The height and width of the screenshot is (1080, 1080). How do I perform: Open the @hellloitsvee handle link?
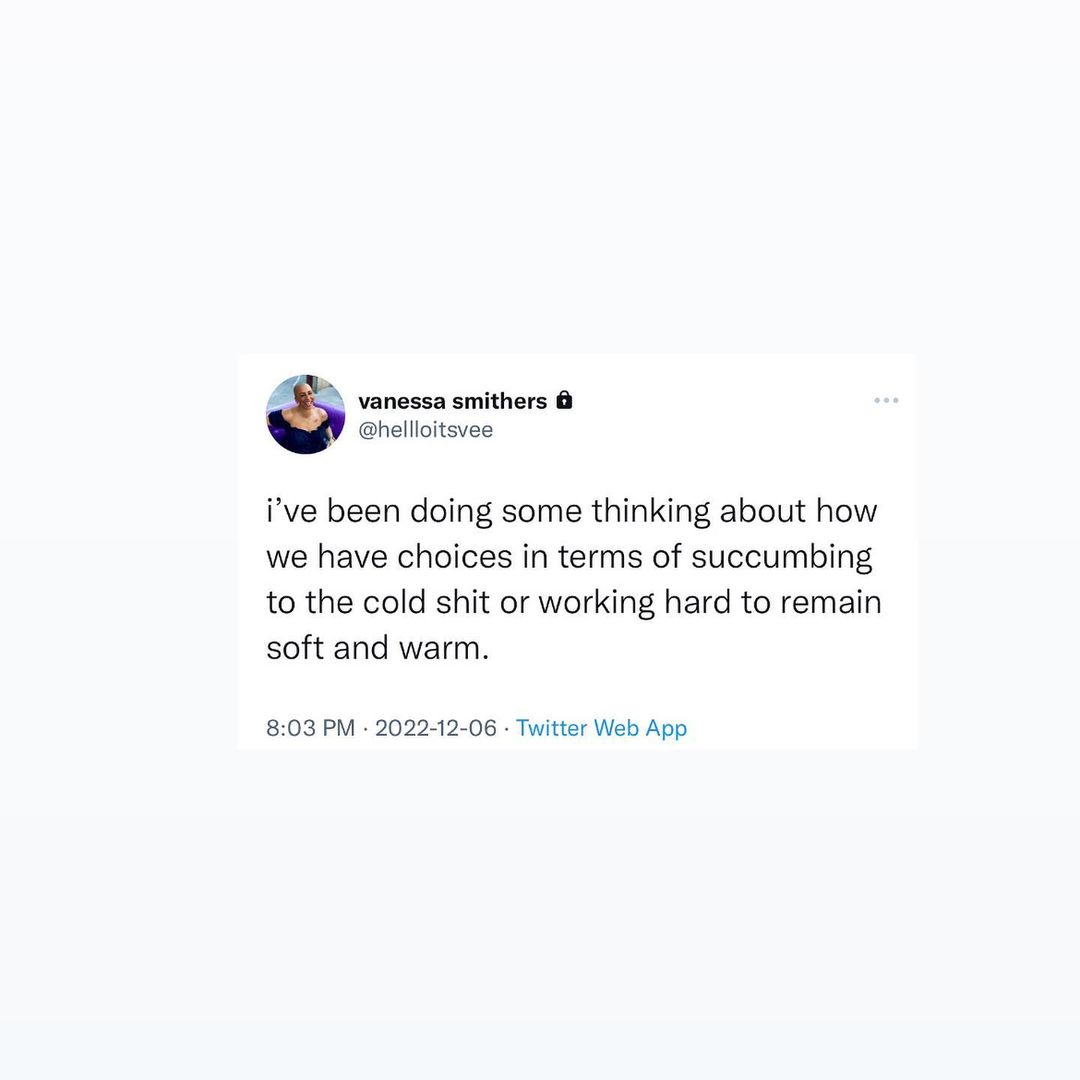point(425,430)
